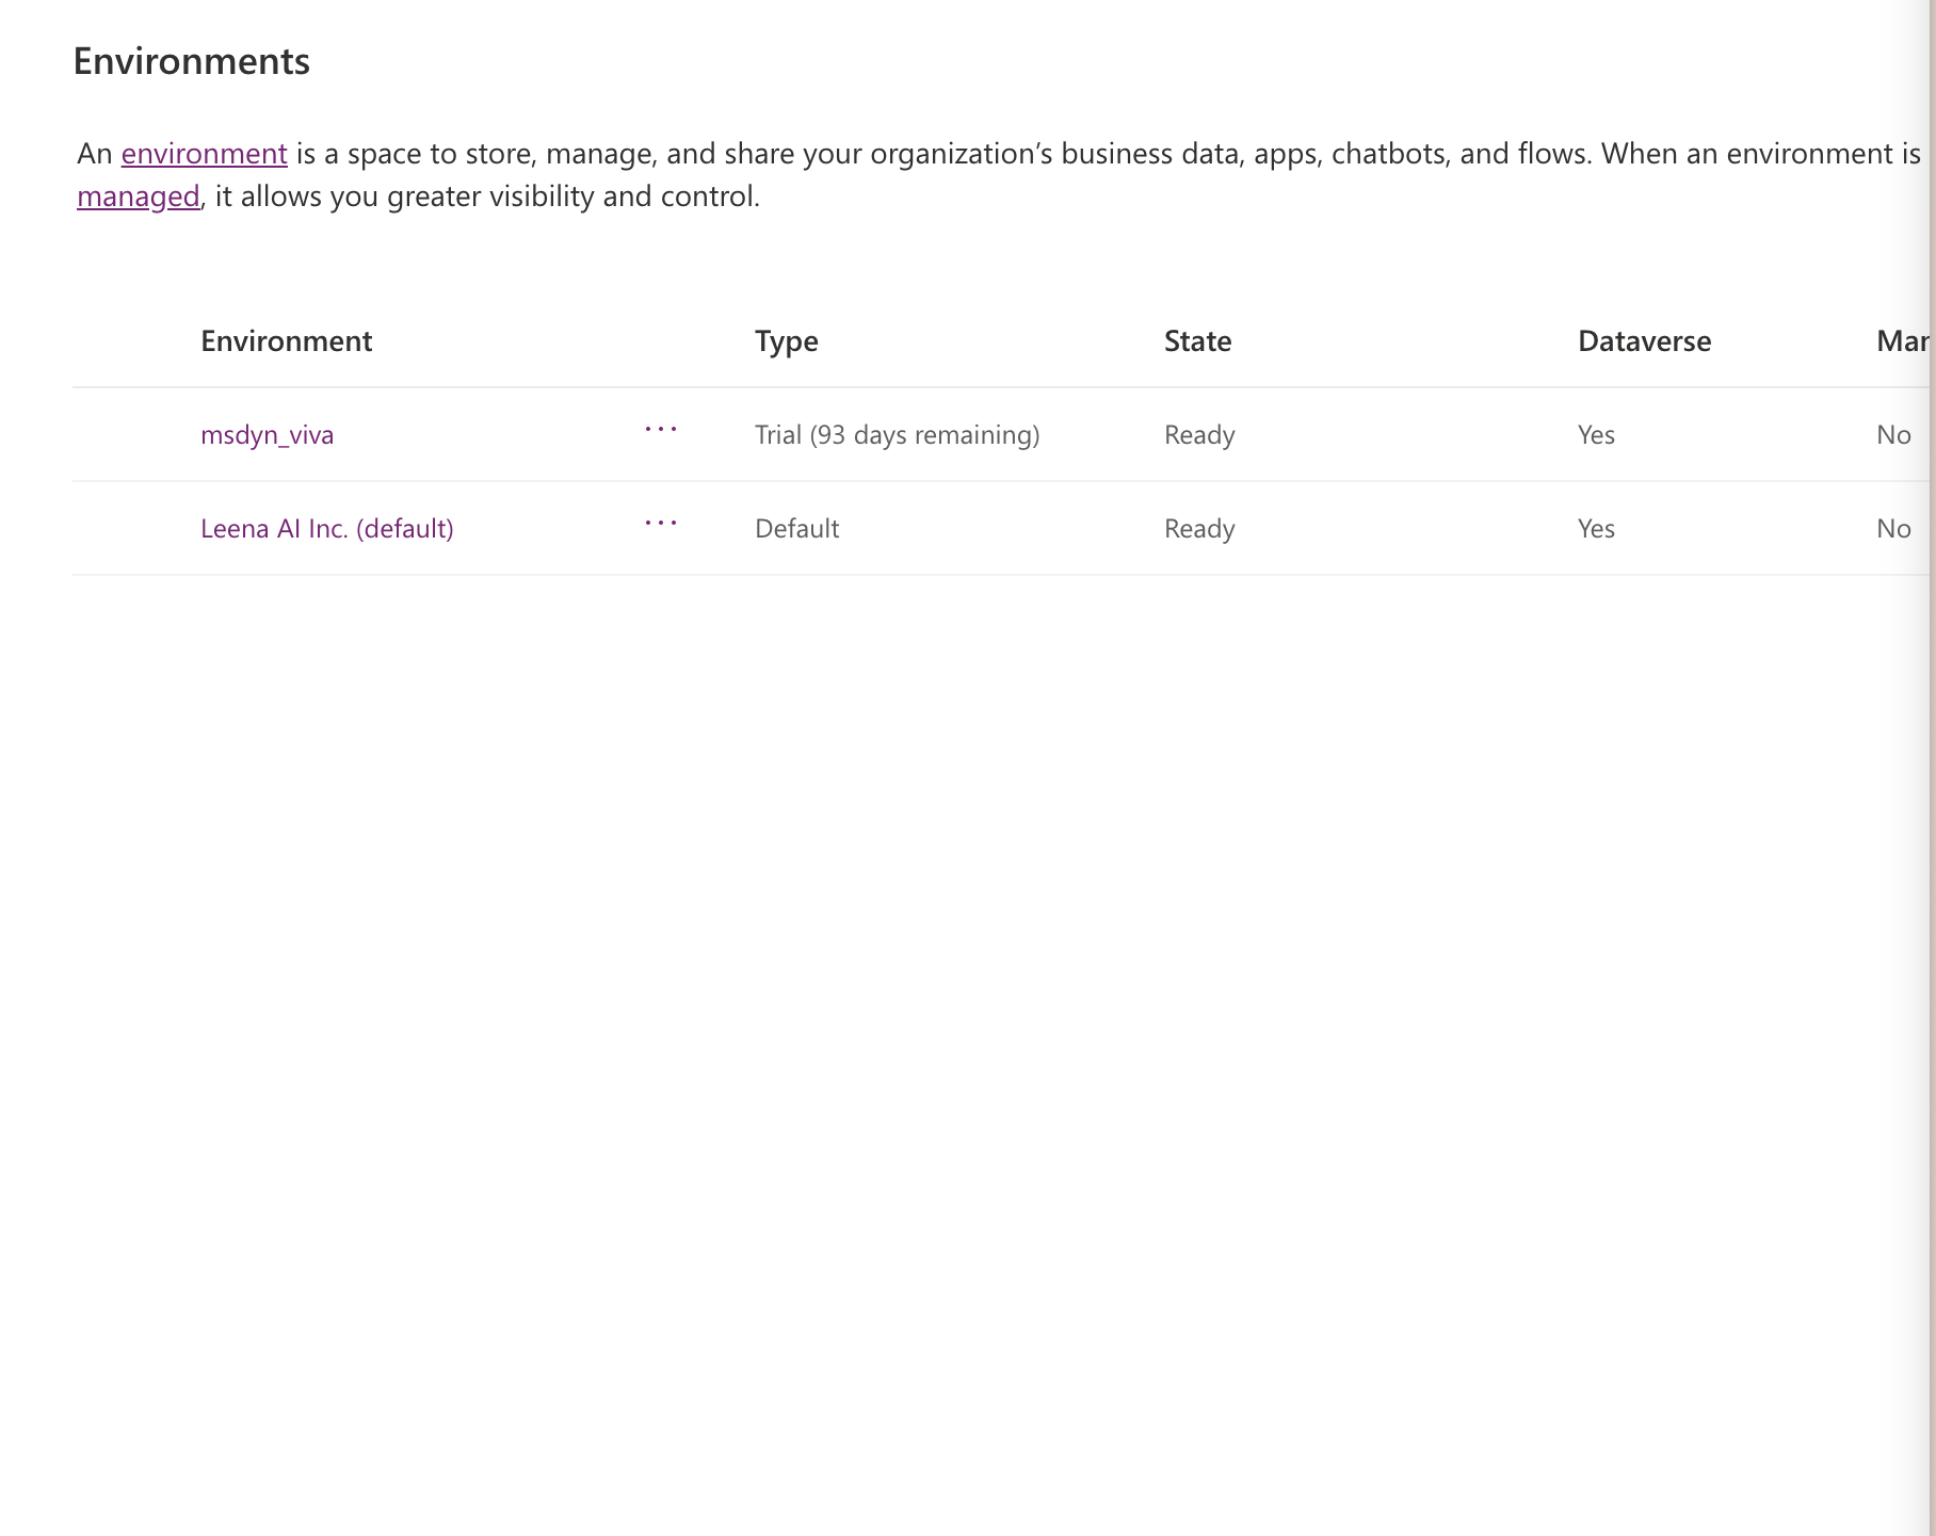Click Managed No in Leena AI row
1936x1536 pixels.
coord(1893,528)
